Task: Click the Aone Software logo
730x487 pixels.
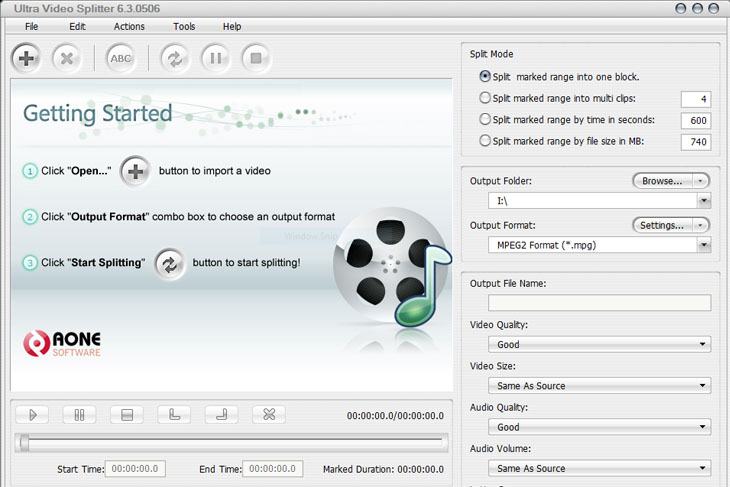Action: (x=62, y=344)
